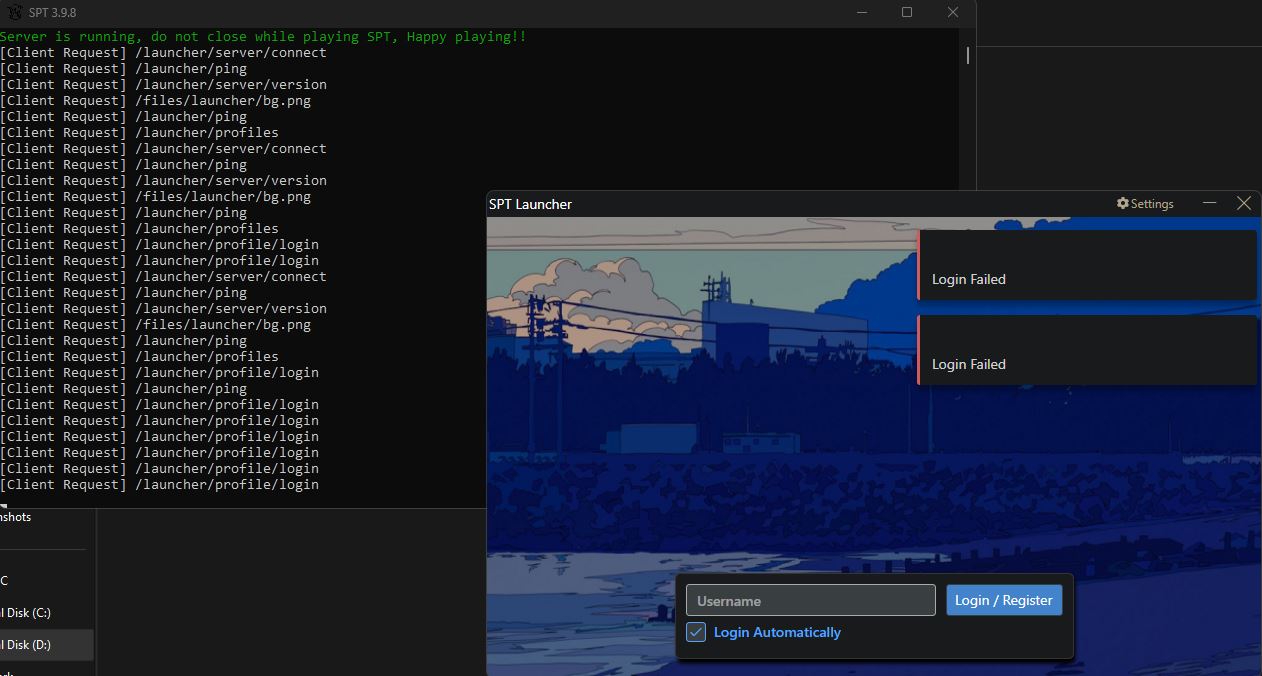This screenshot has height=676, width=1262.
Task: Click the green "Server is running" console line
Action: click(x=263, y=36)
